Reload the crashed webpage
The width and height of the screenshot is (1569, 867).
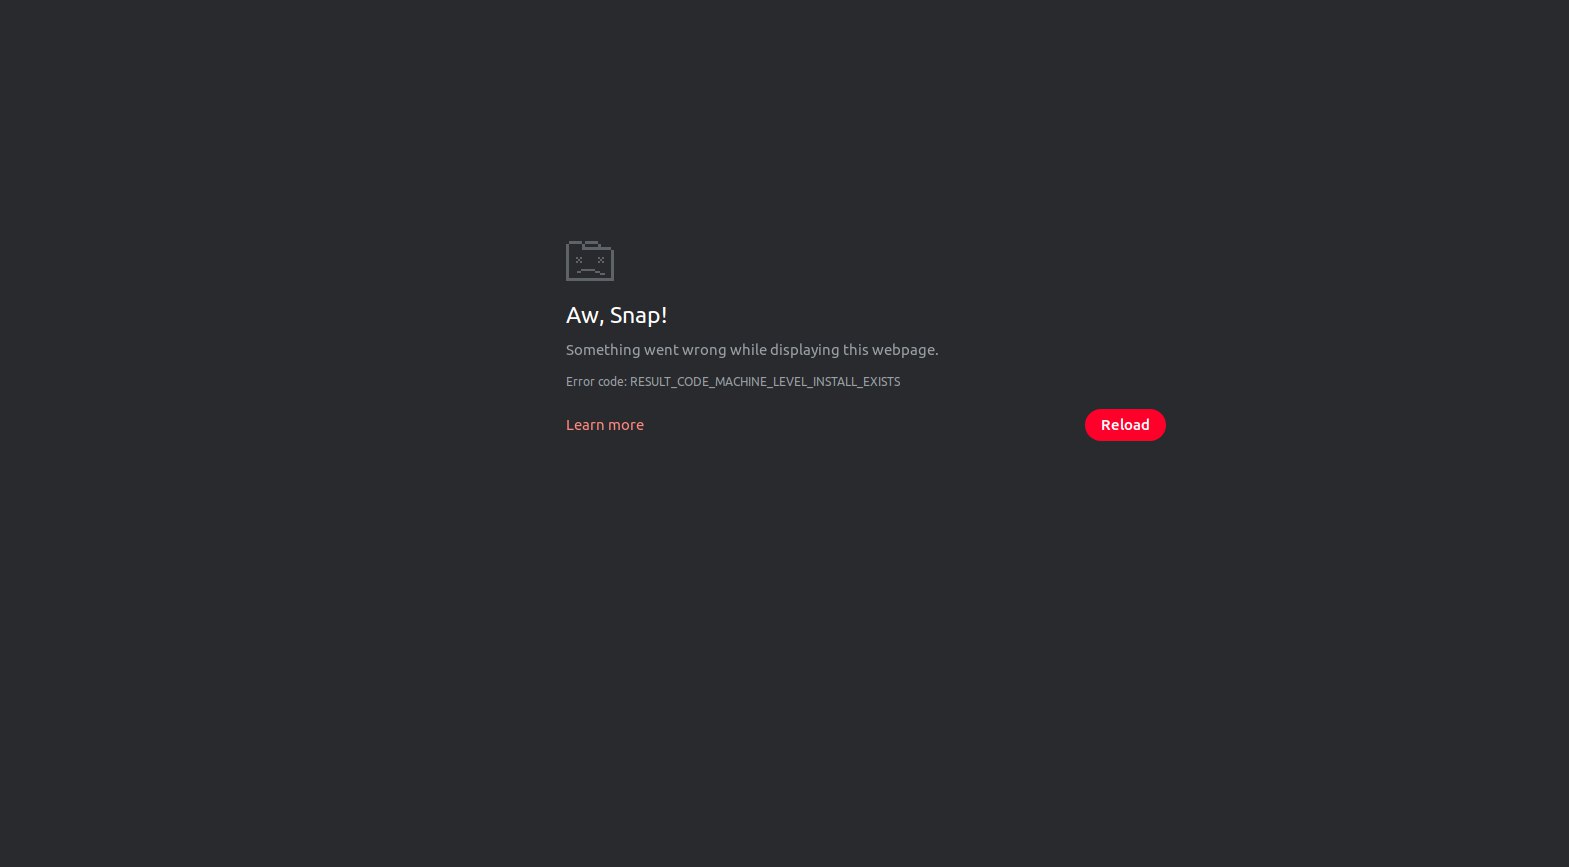(x=1125, y=425)
